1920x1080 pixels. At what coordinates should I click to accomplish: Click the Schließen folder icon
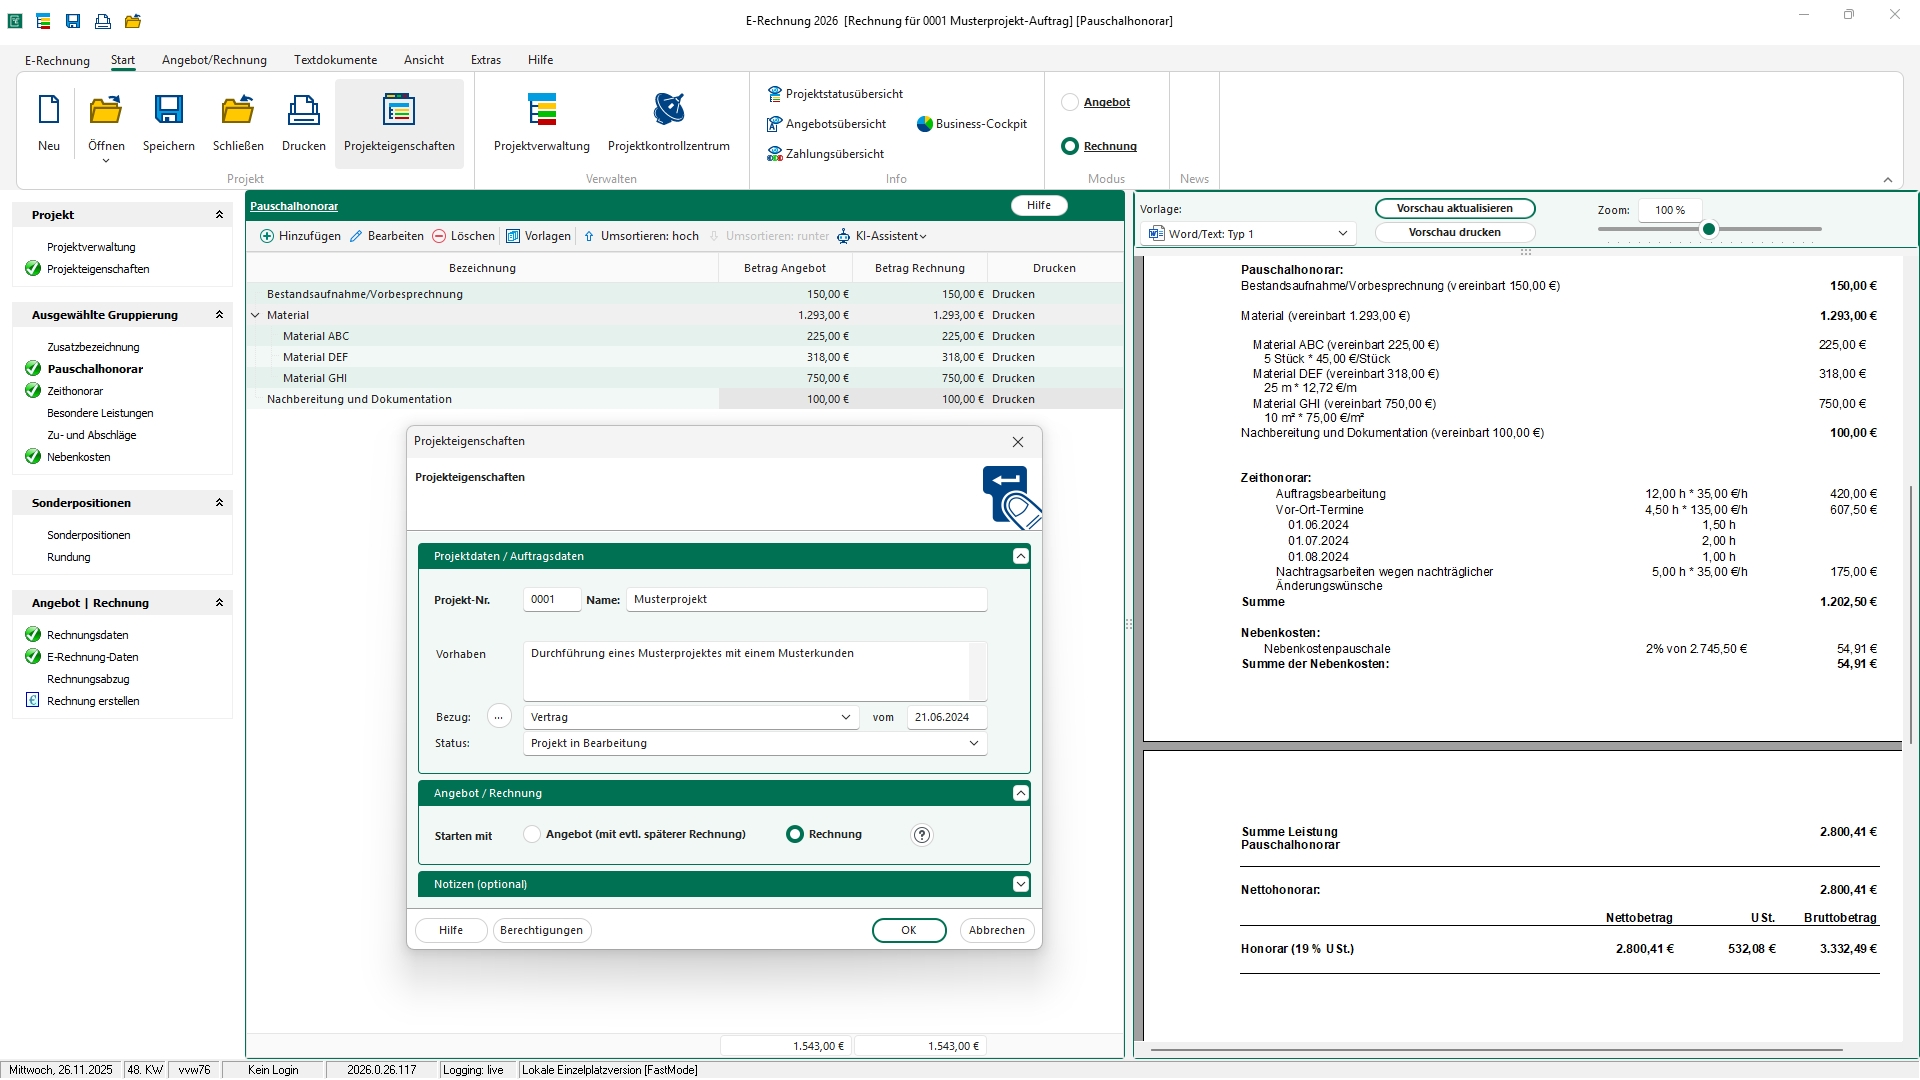[x=238, y=110]
